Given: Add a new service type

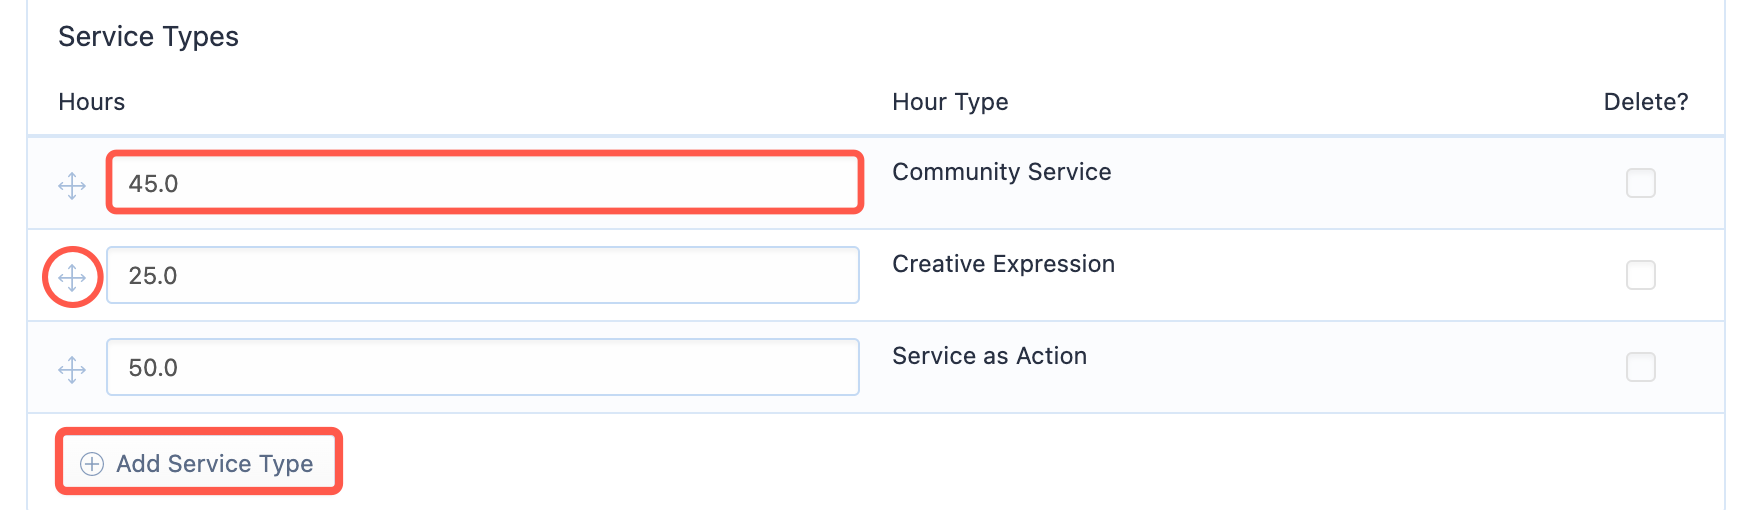Looking at the screenshot, I should point(198,463).
